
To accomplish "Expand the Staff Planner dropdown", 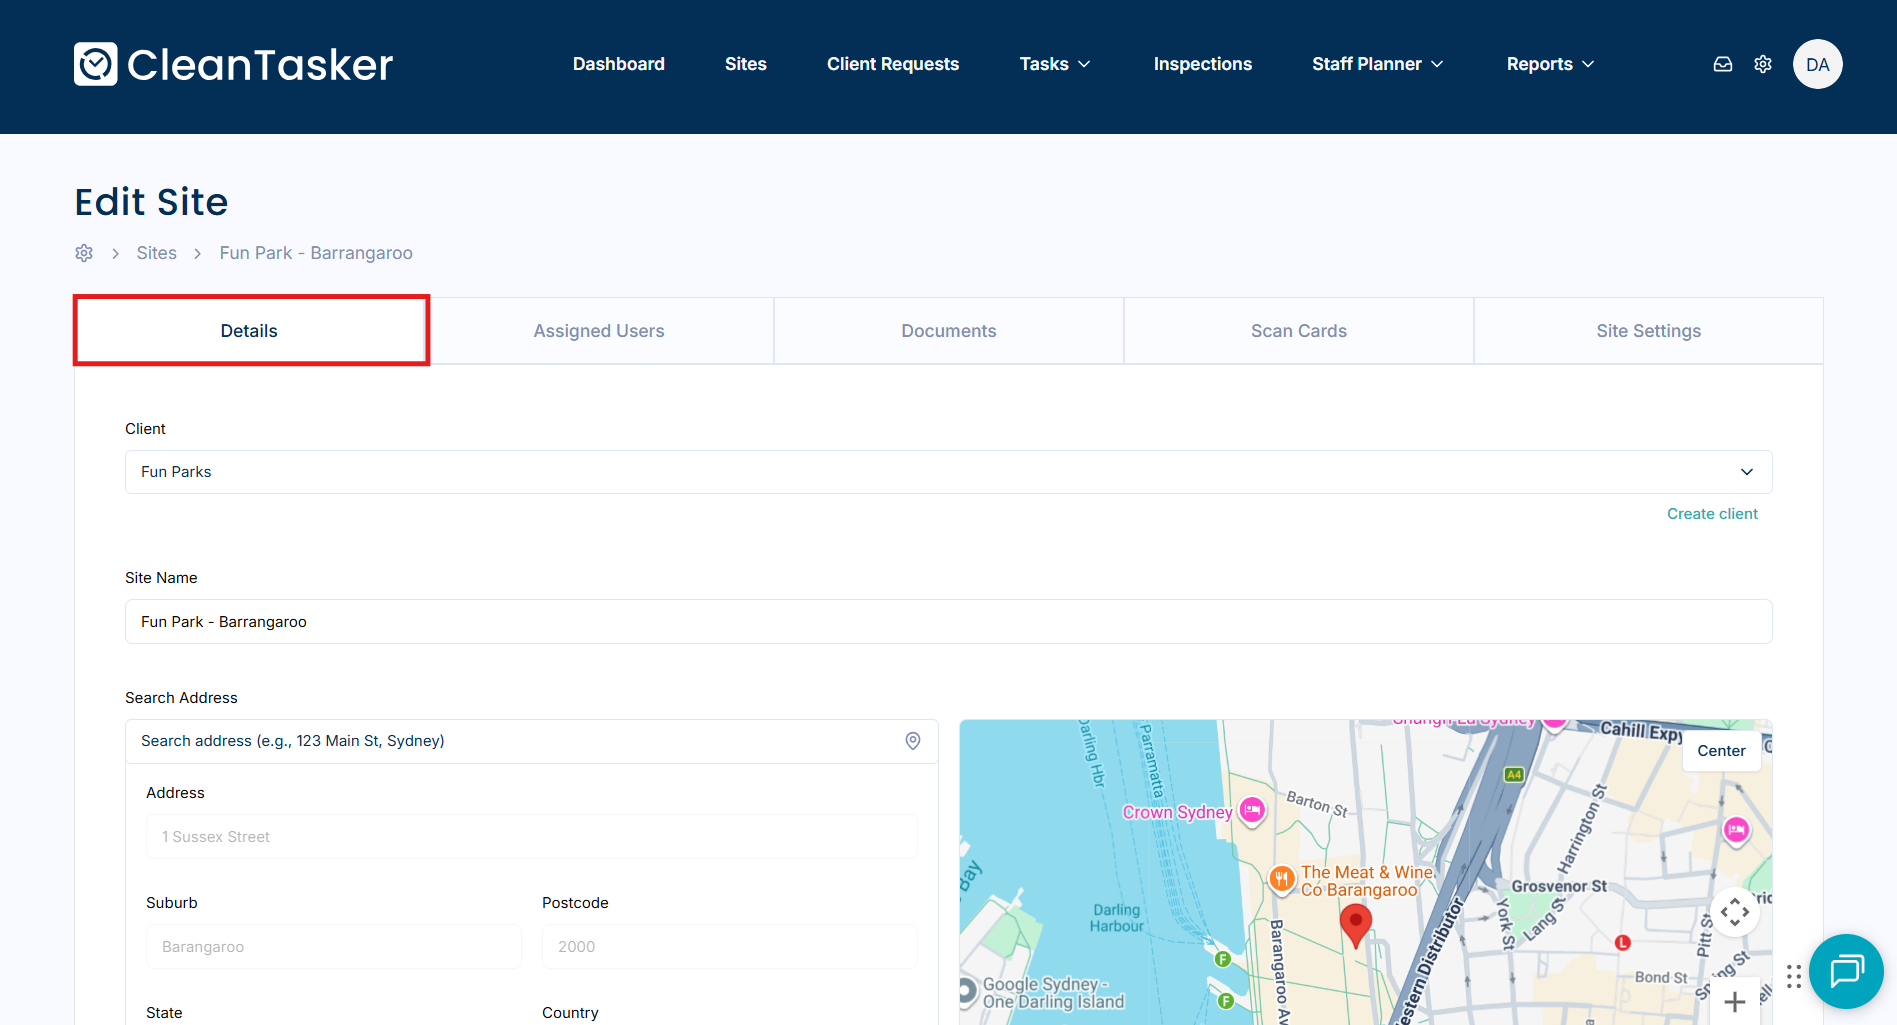I will click(x=1377, y=64).
